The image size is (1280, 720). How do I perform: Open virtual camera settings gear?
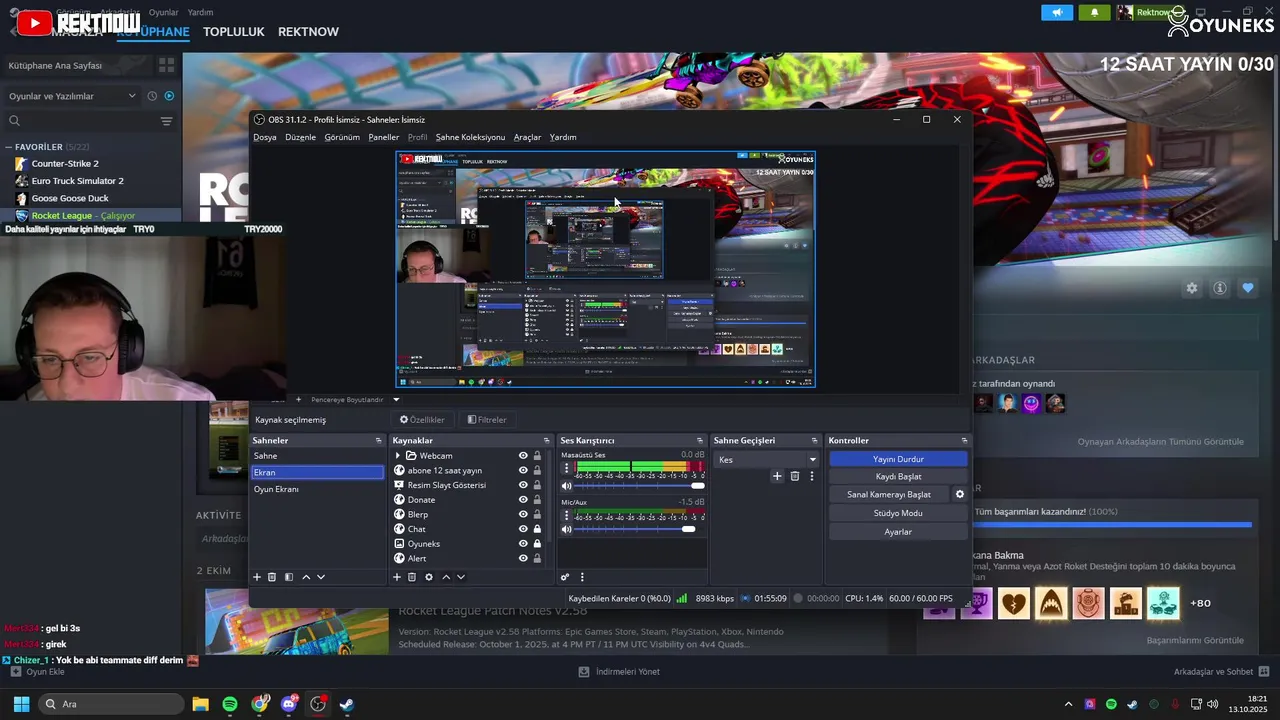tap(960, 494)
